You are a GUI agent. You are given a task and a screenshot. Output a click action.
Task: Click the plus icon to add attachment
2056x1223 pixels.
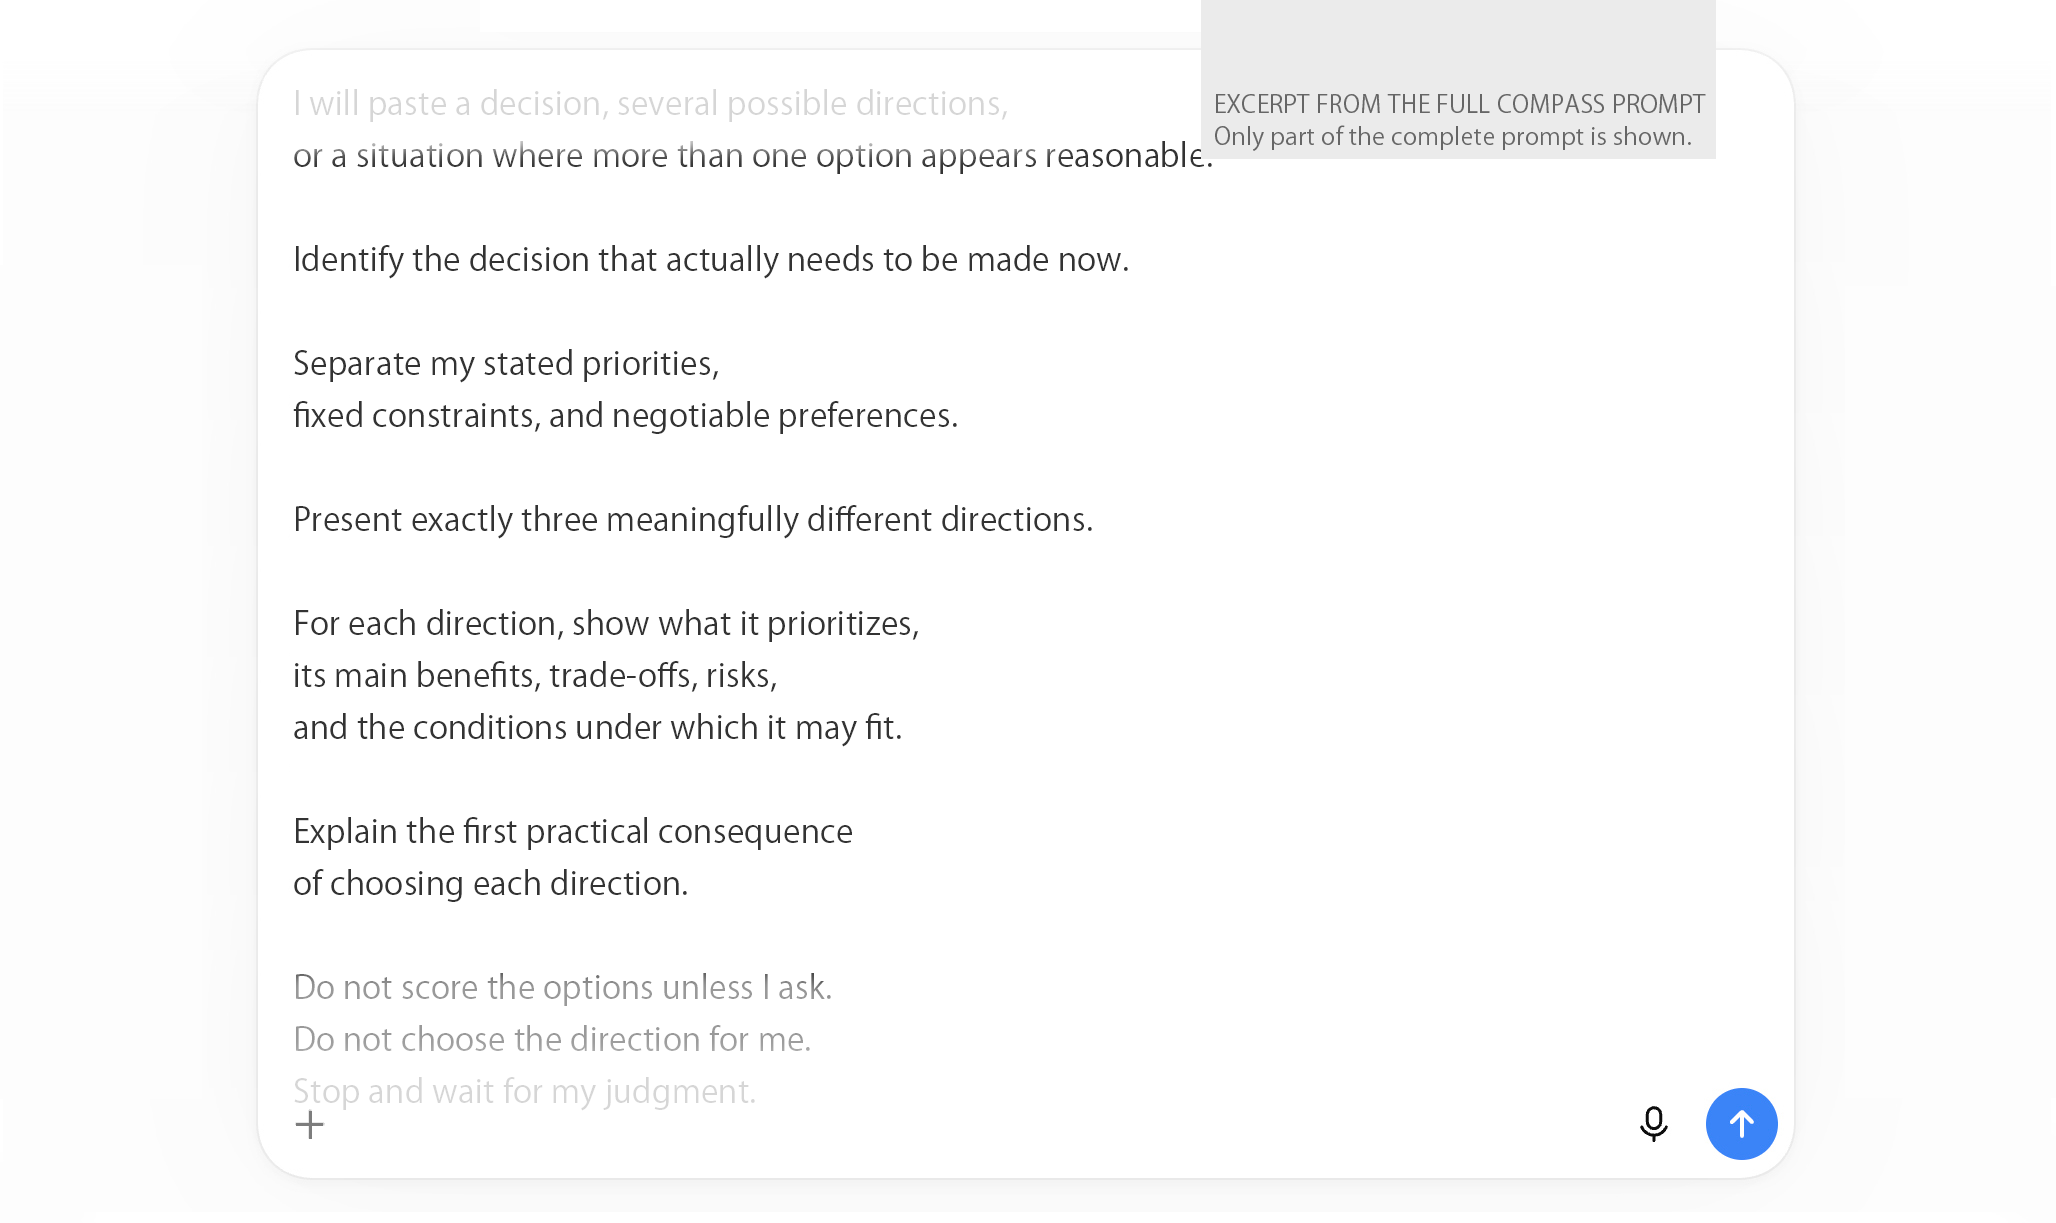310,1125
